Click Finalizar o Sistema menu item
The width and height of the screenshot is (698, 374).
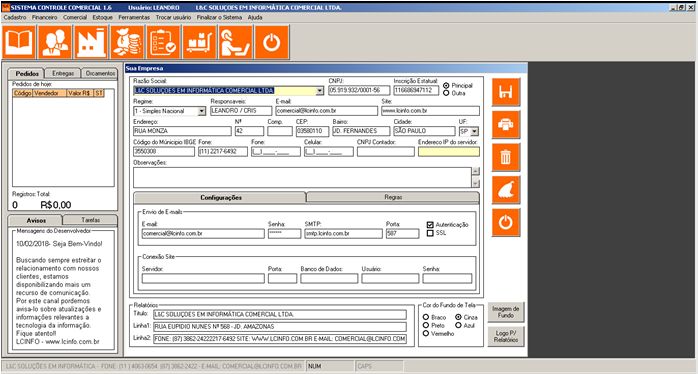(219, 17)
